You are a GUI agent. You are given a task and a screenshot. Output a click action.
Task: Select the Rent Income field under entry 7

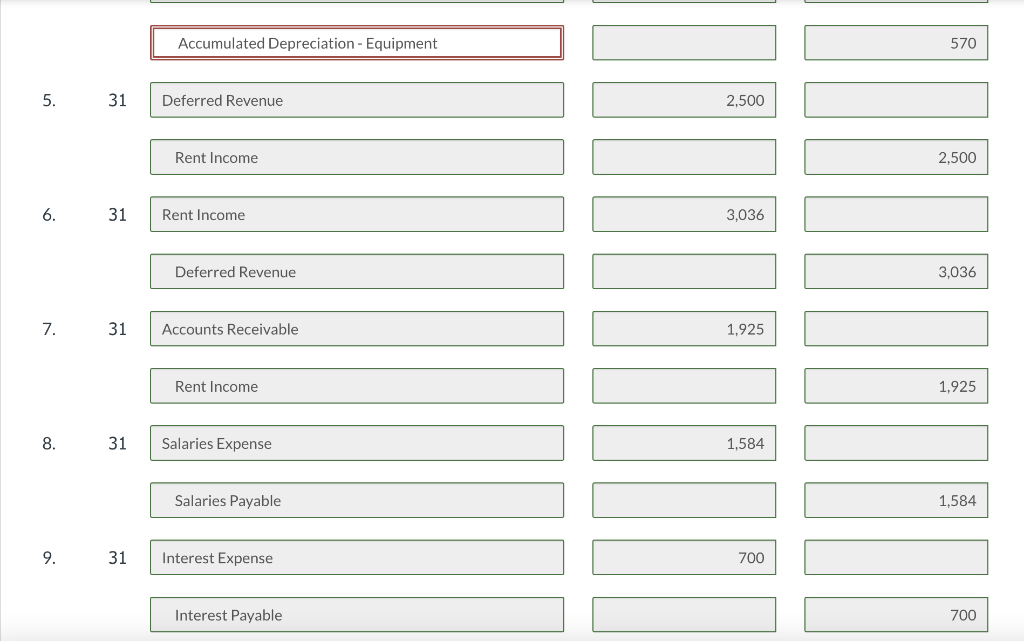pos(356,385)
